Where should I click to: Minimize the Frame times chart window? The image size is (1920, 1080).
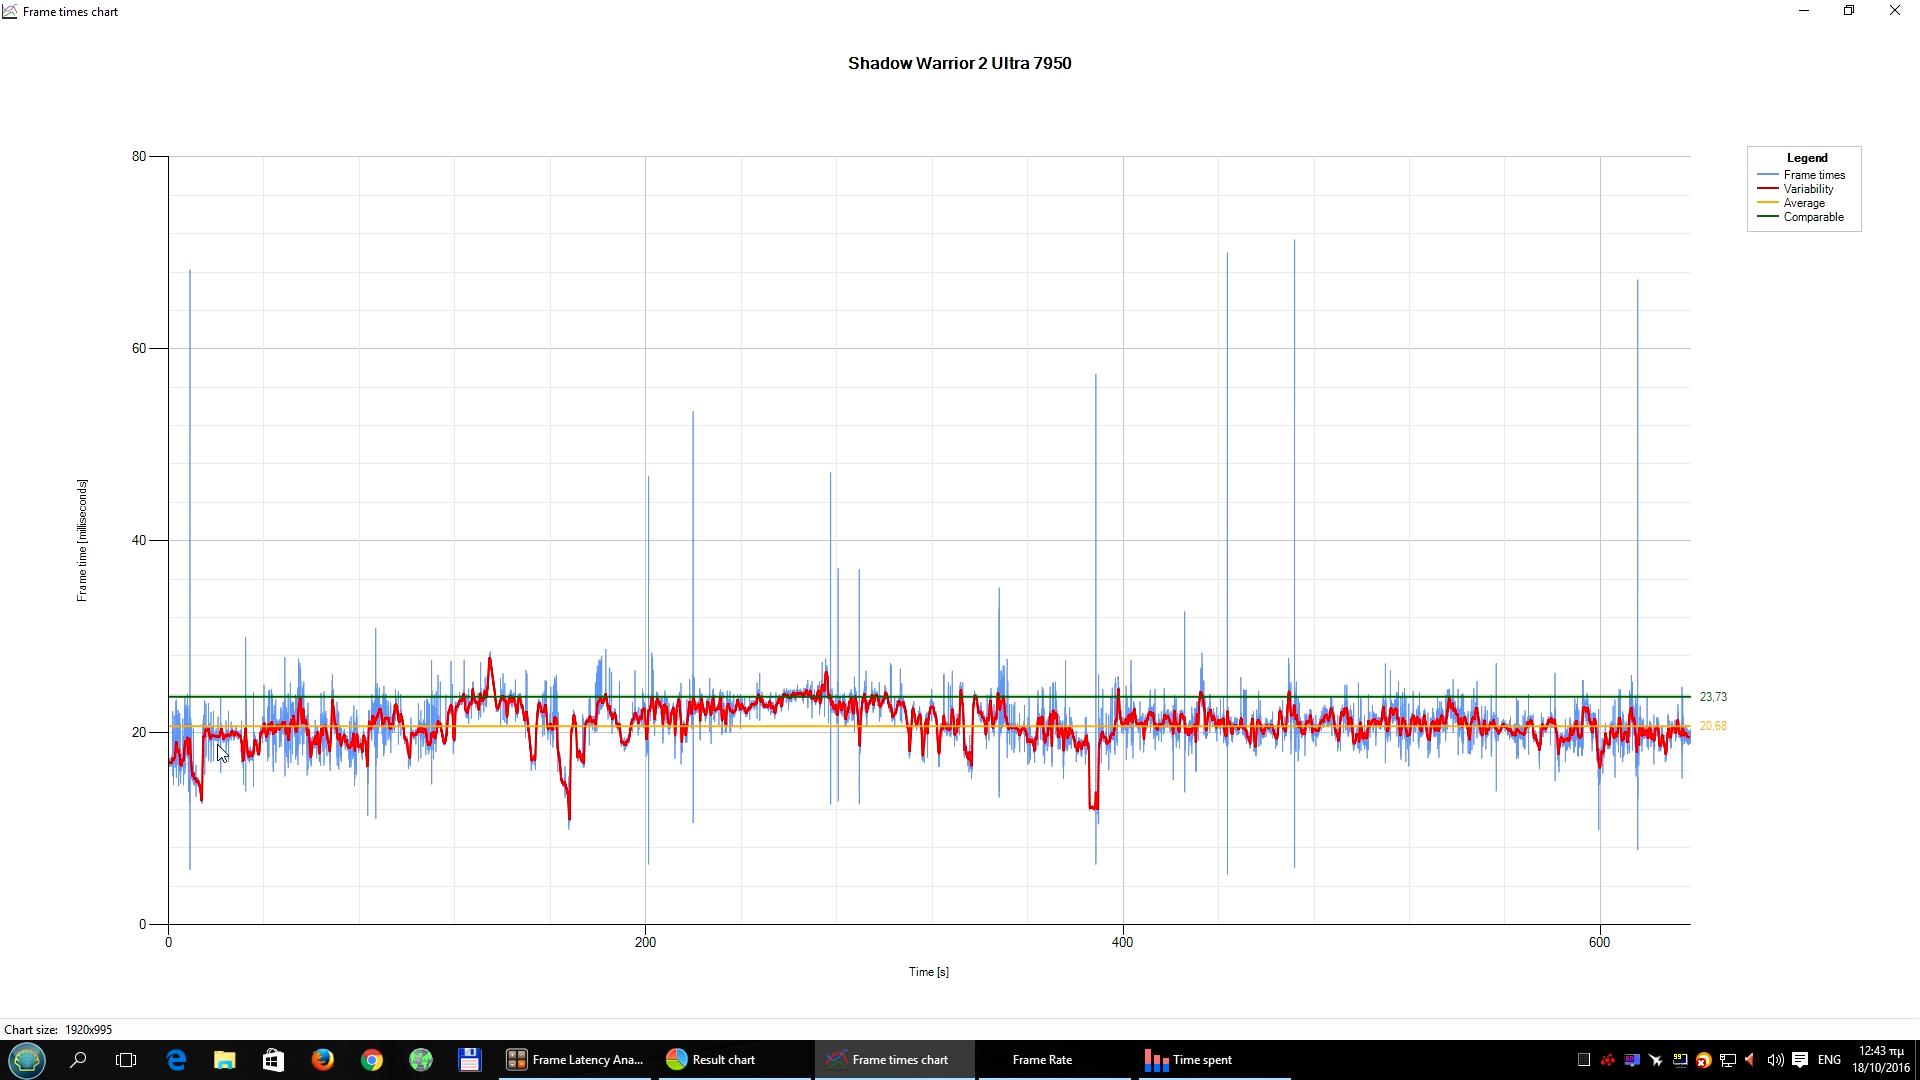tap(1804, 11)
